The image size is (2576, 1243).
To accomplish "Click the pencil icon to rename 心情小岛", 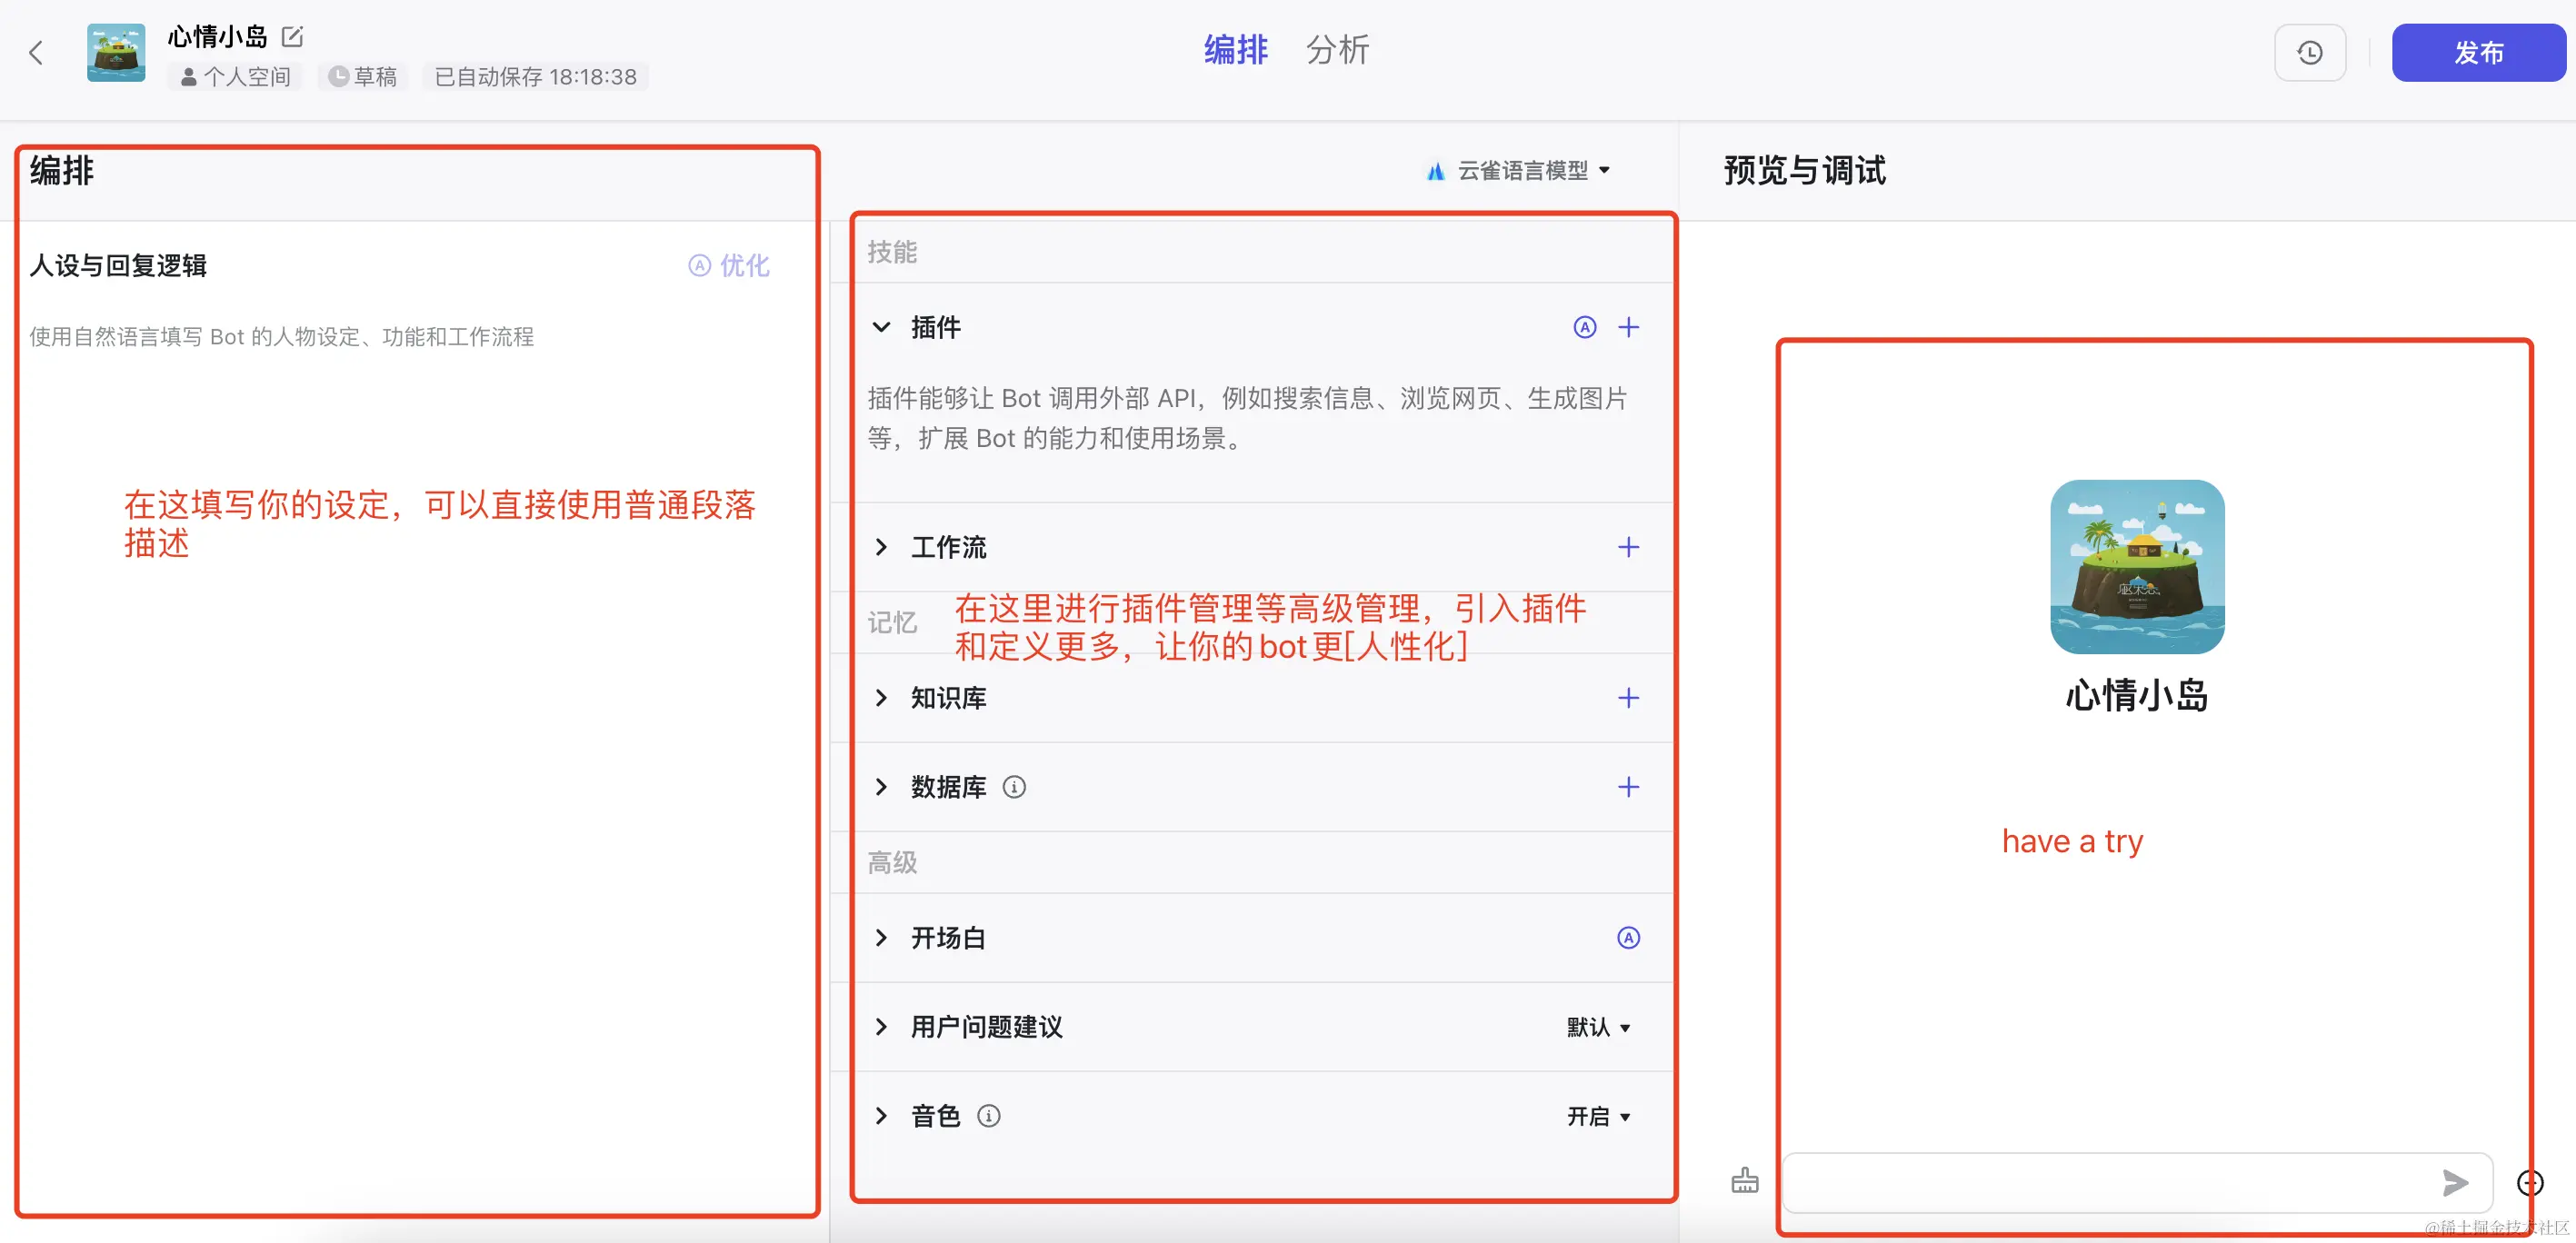I will pyautogui.click(x=292, y=36).
